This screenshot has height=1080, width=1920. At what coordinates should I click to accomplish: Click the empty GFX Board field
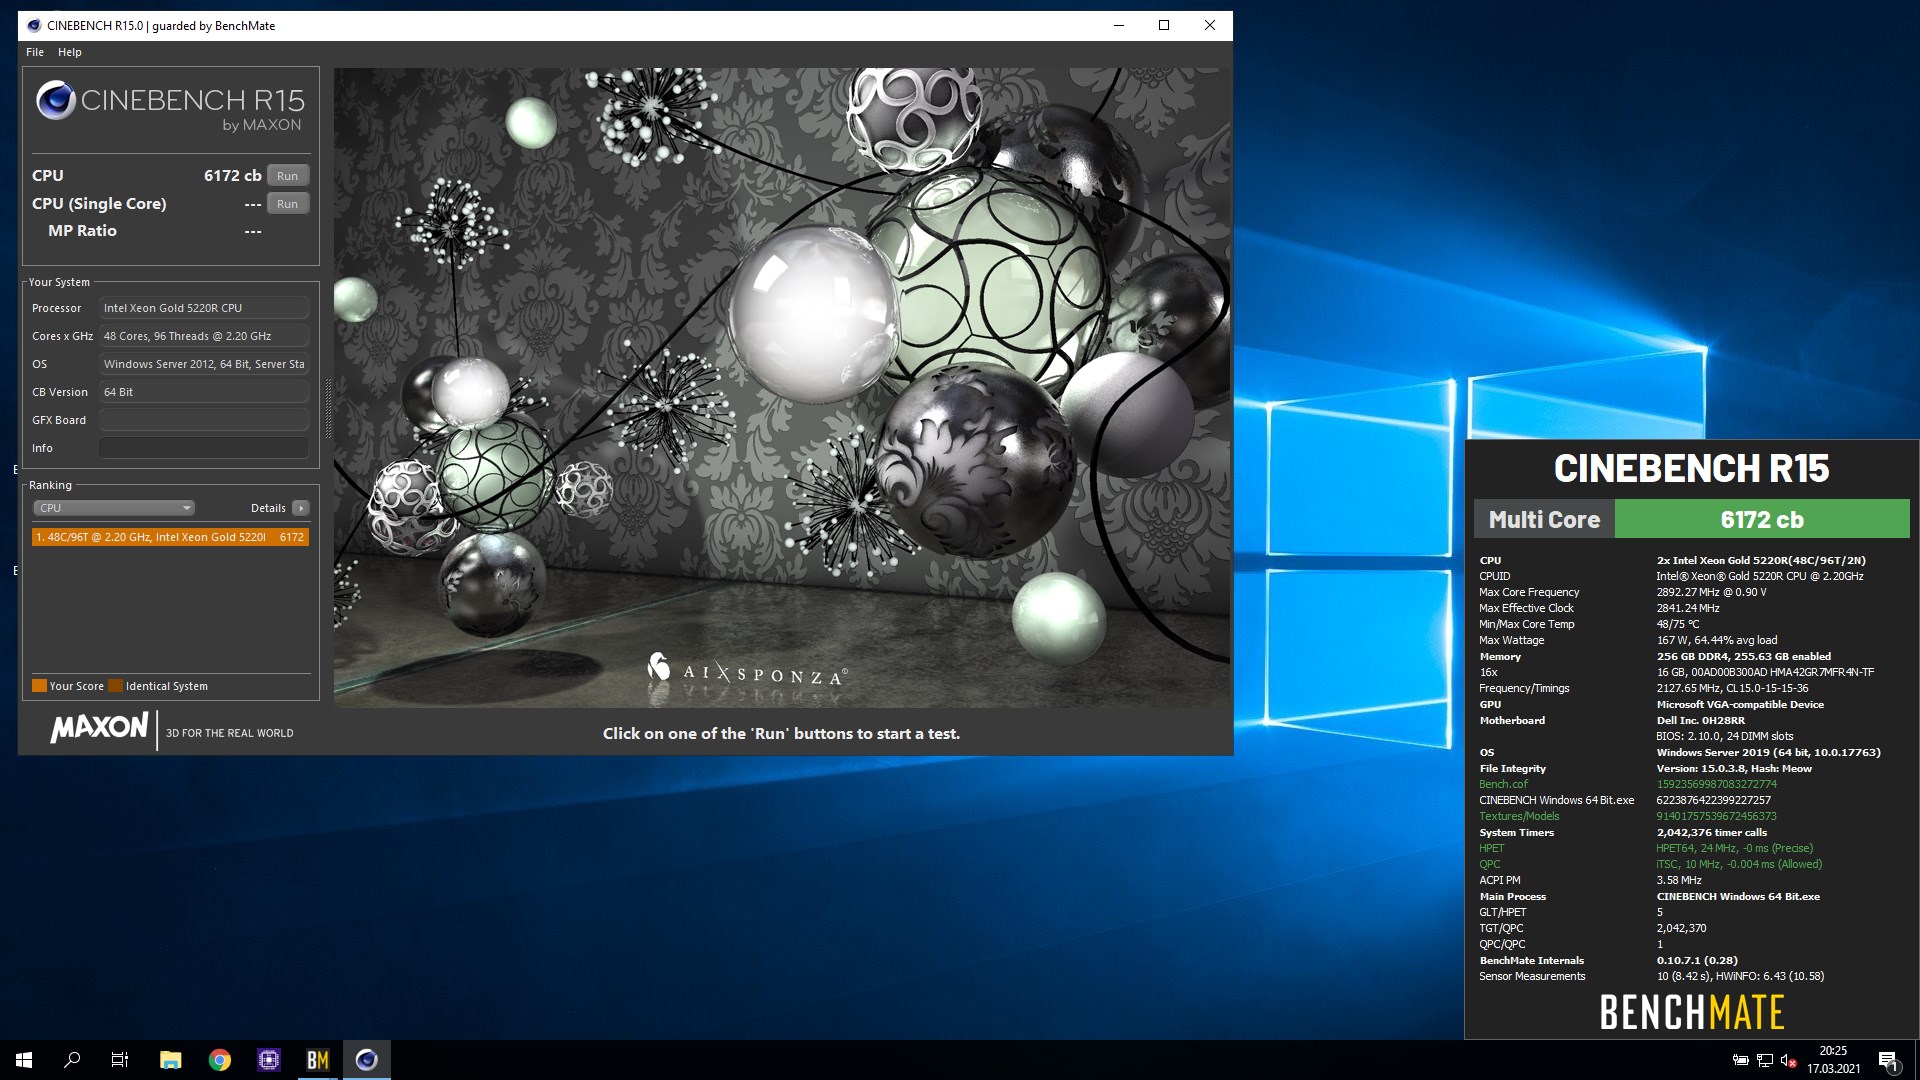click(204, 420)
